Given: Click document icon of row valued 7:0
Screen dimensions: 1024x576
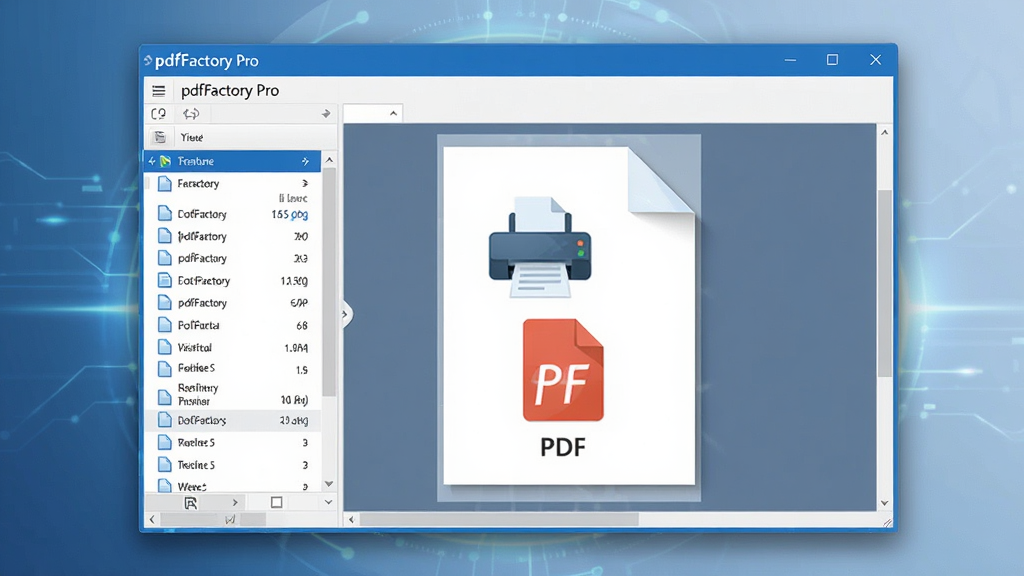Looking at the screenshot, I should coord(165,236).
